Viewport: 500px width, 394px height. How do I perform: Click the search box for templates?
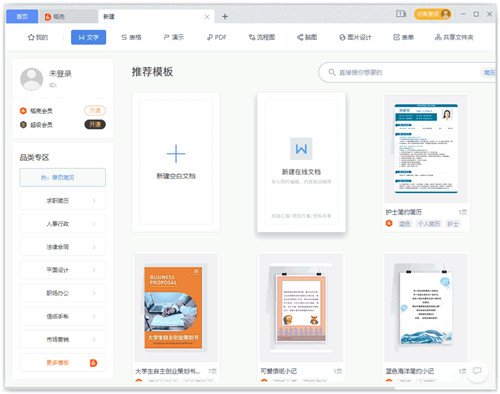pos(407,72)
